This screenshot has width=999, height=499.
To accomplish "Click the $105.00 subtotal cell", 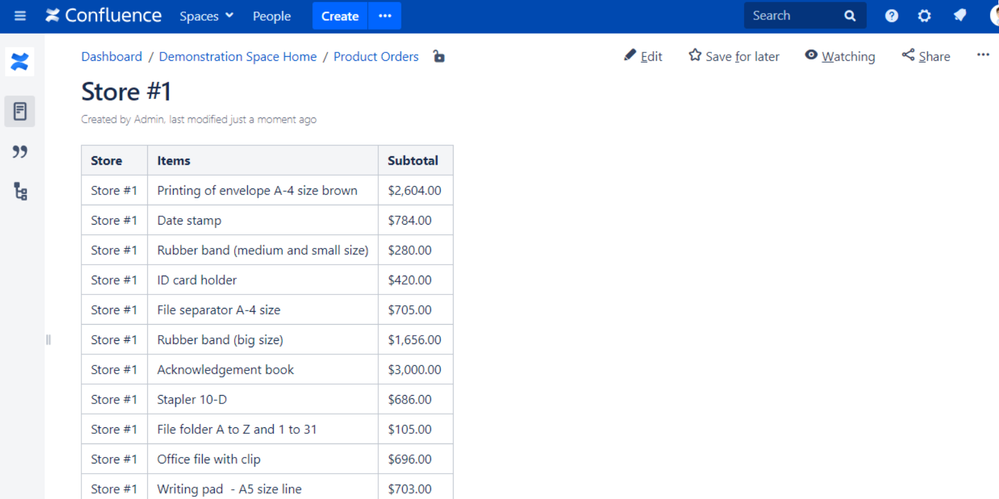I will point(416,430).
